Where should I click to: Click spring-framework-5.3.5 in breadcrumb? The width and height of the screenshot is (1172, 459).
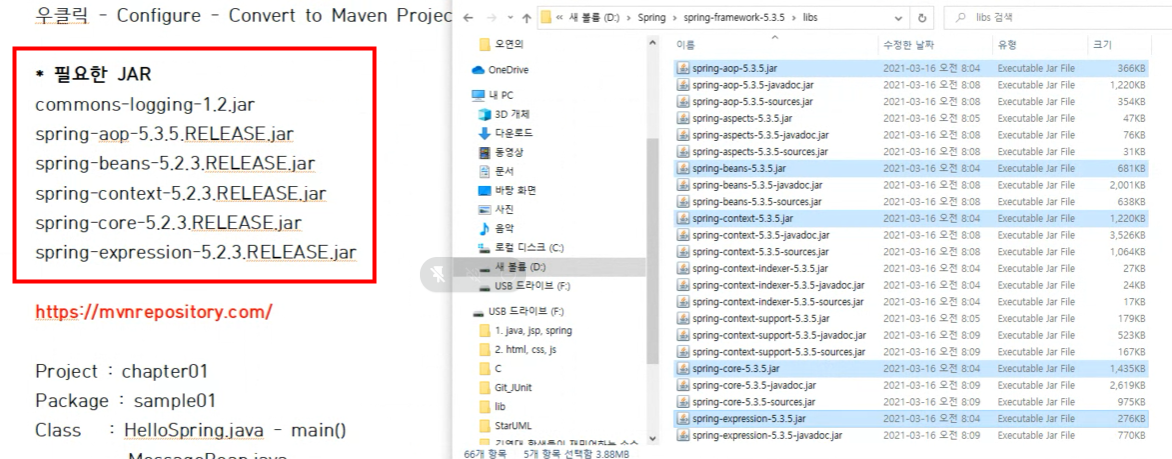(x=733, y=17)
